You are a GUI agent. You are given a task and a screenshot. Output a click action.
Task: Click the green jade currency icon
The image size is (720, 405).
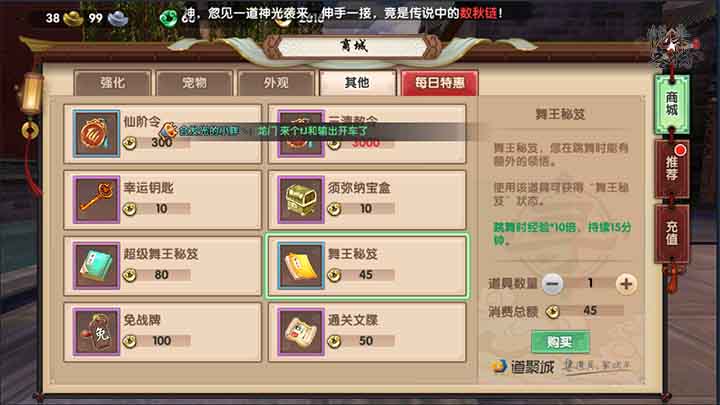coord(169,18)
